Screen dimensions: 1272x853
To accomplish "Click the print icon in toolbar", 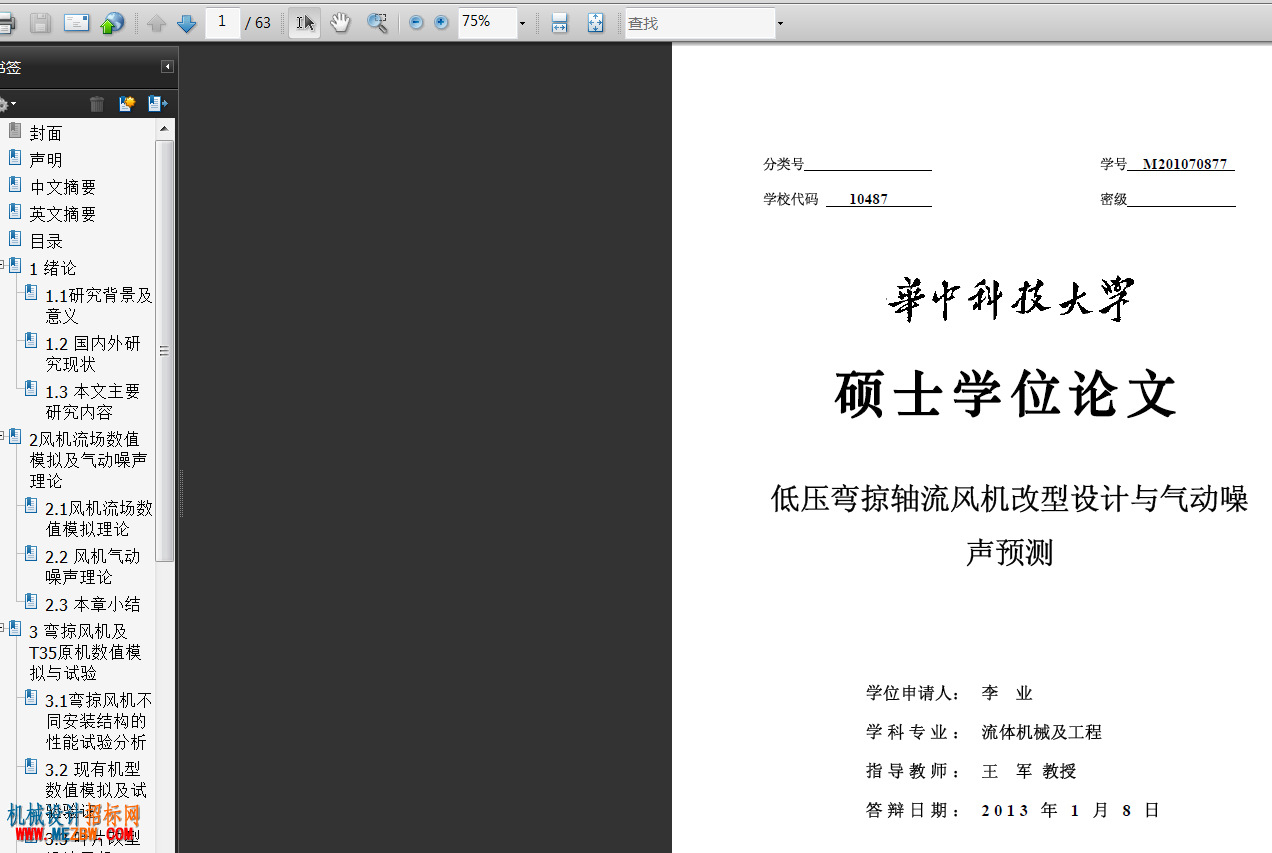I will coord(6,23).
